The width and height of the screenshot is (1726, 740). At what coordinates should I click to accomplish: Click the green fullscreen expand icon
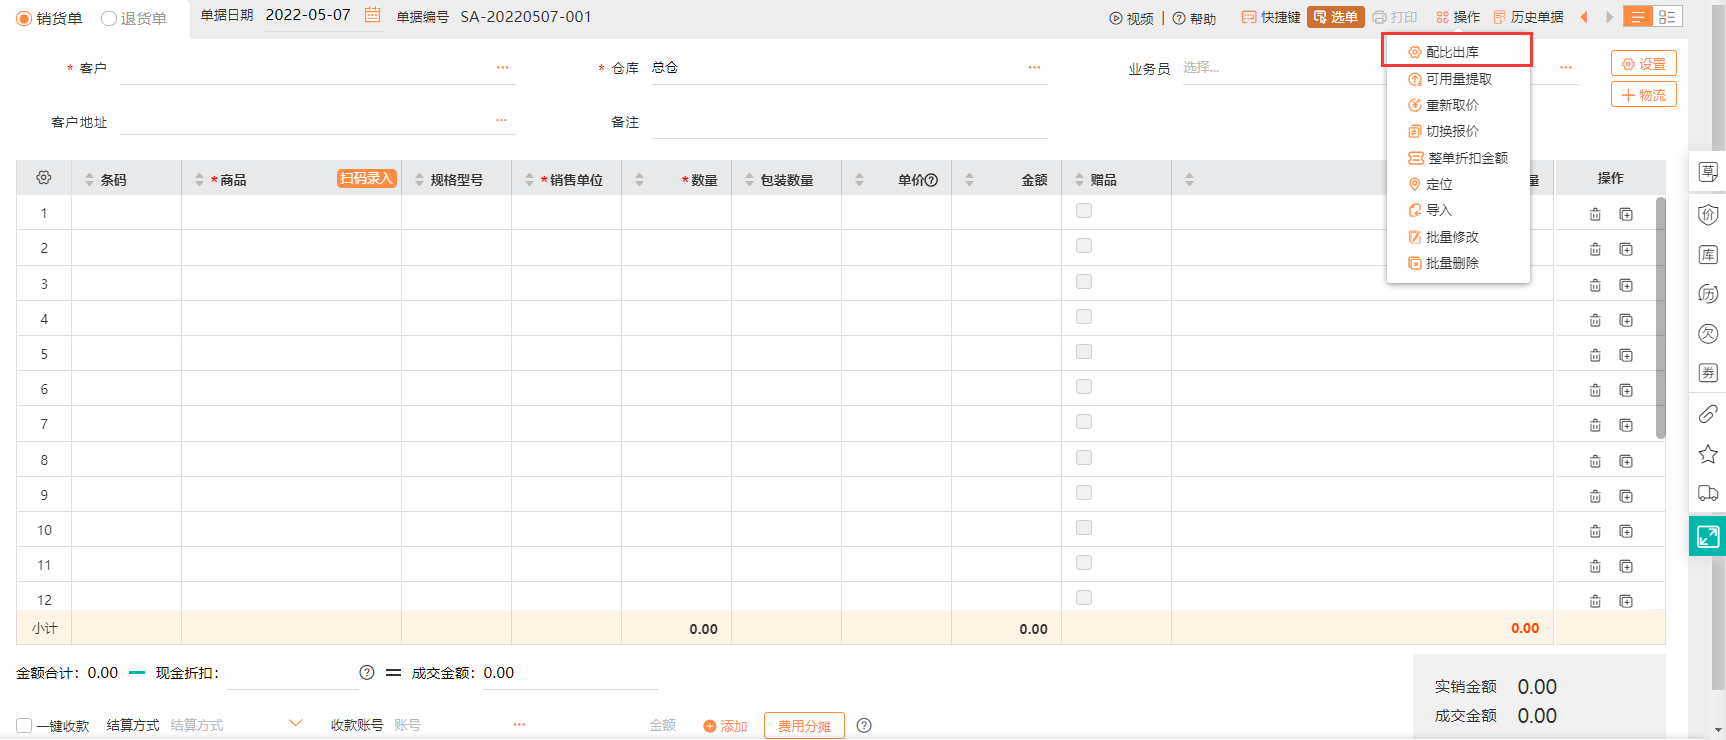pos(1708,537)
